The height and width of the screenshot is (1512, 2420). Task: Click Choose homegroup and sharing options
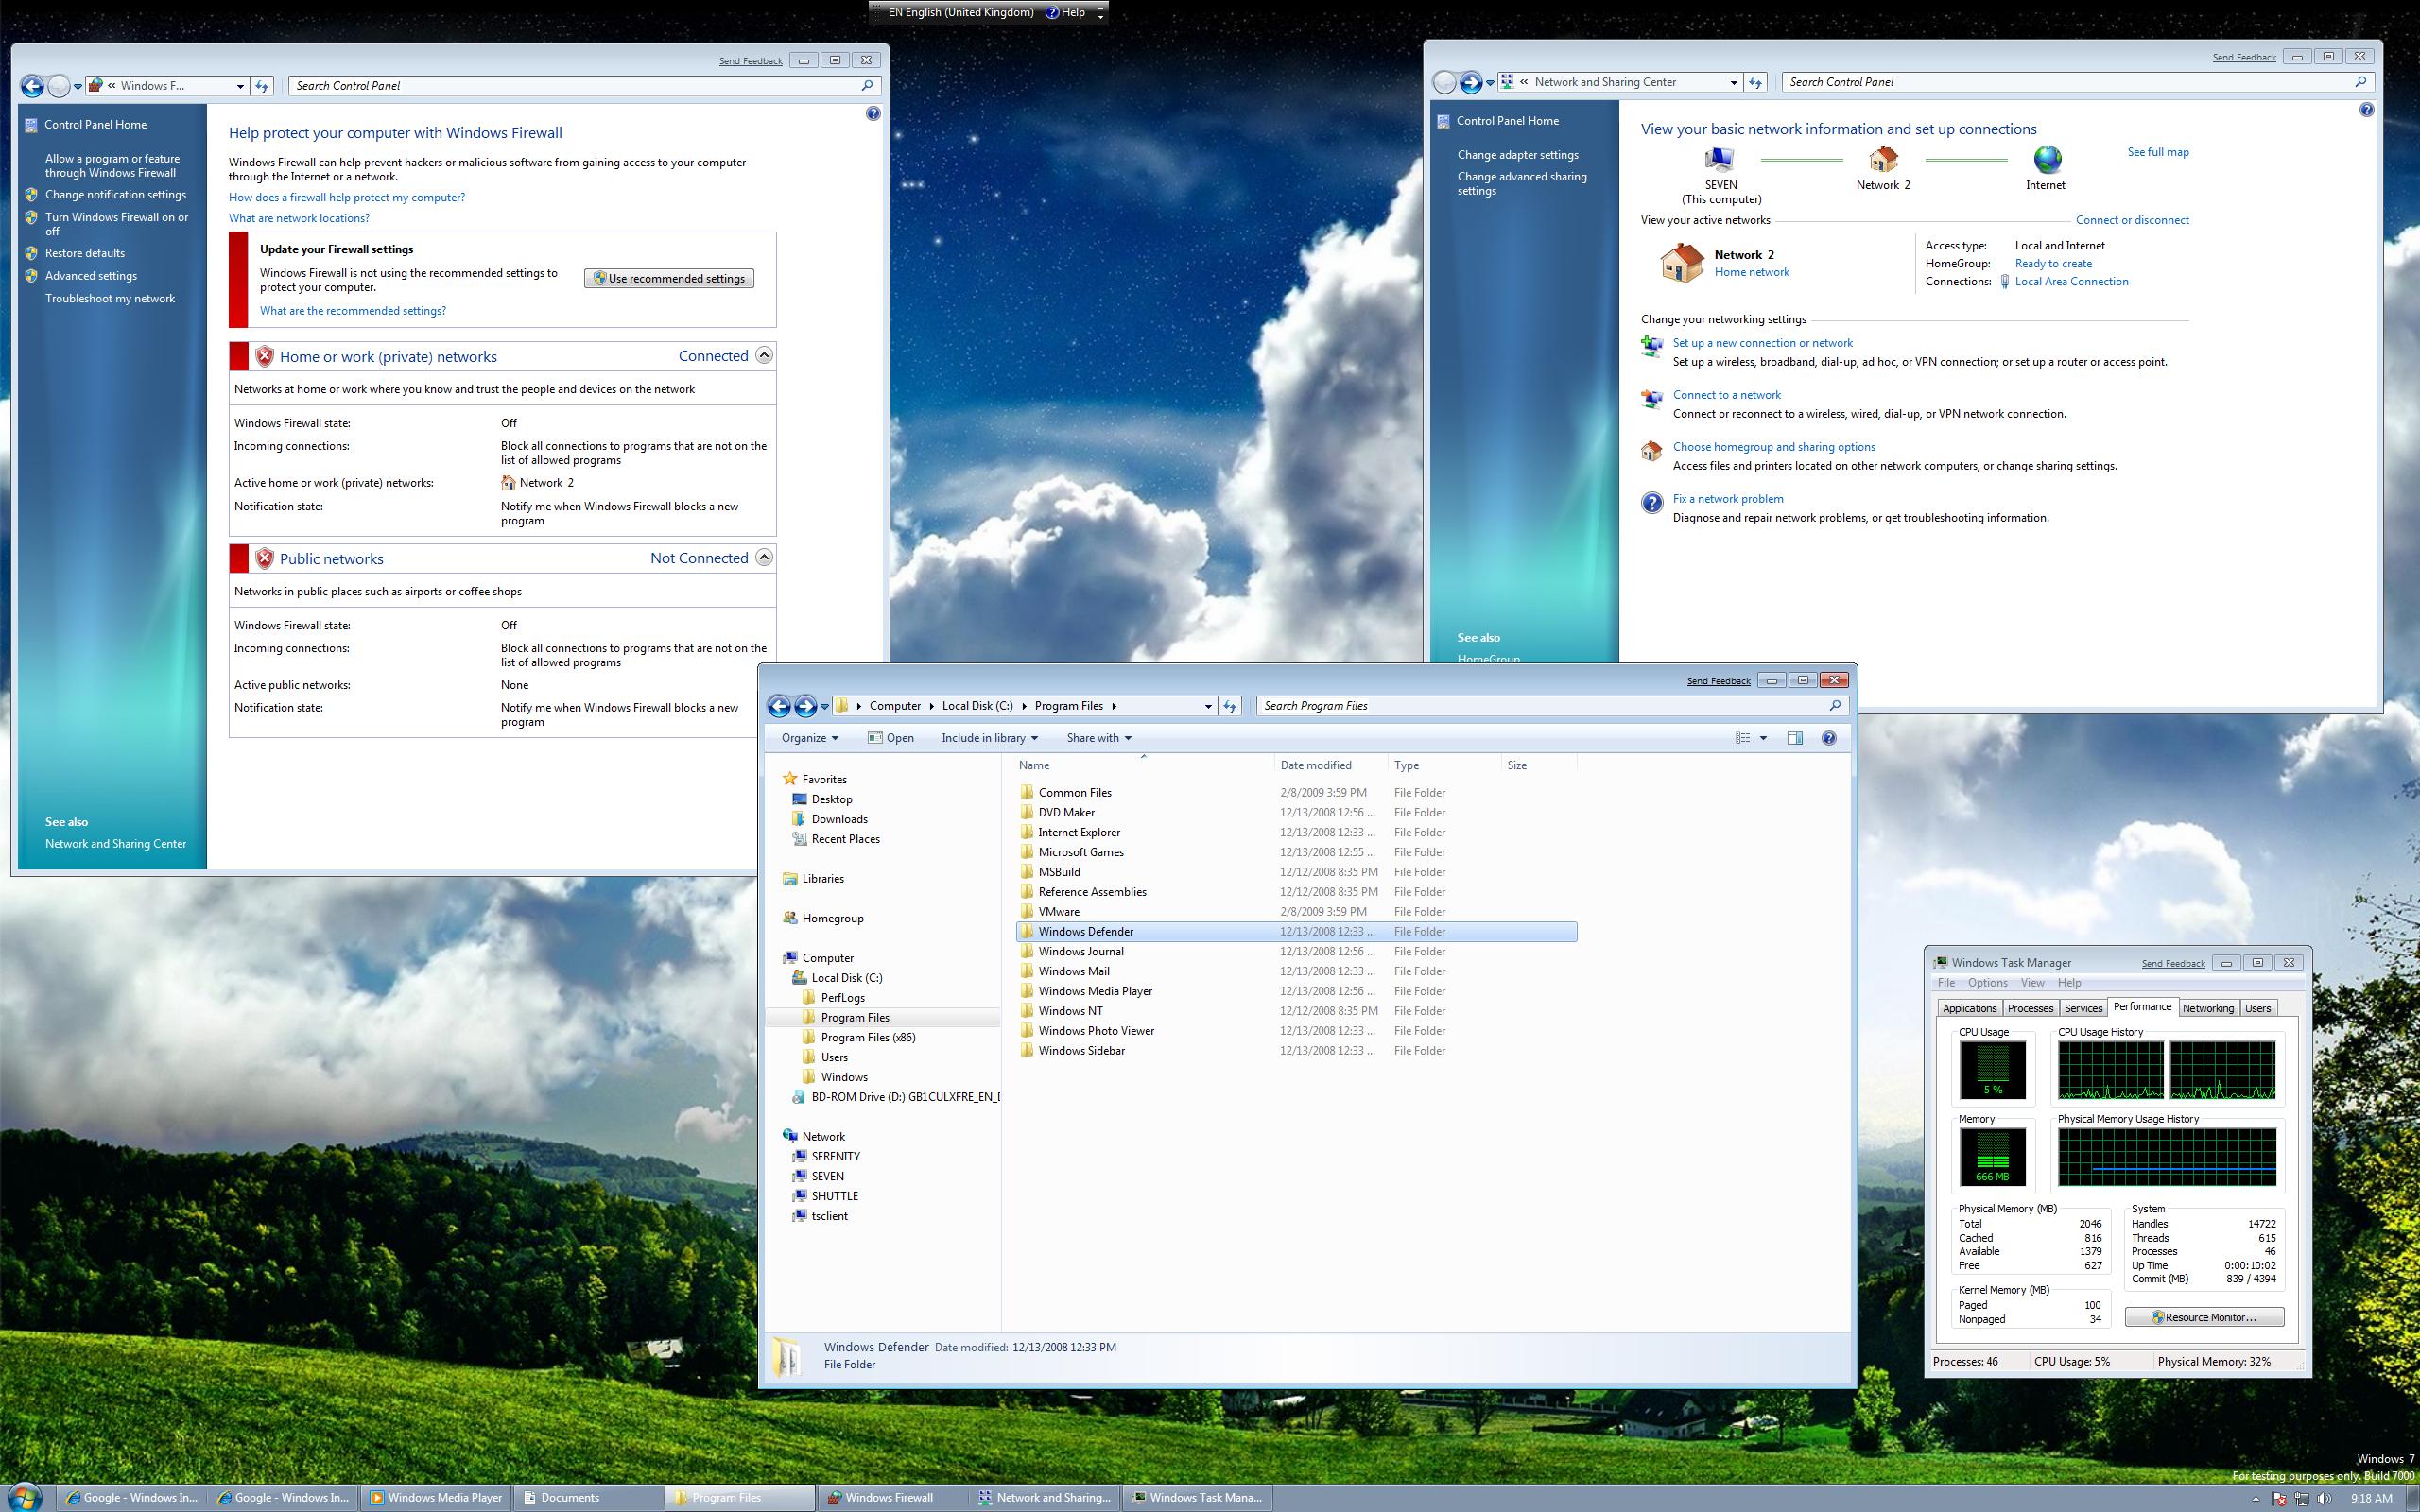point(1773,447)
